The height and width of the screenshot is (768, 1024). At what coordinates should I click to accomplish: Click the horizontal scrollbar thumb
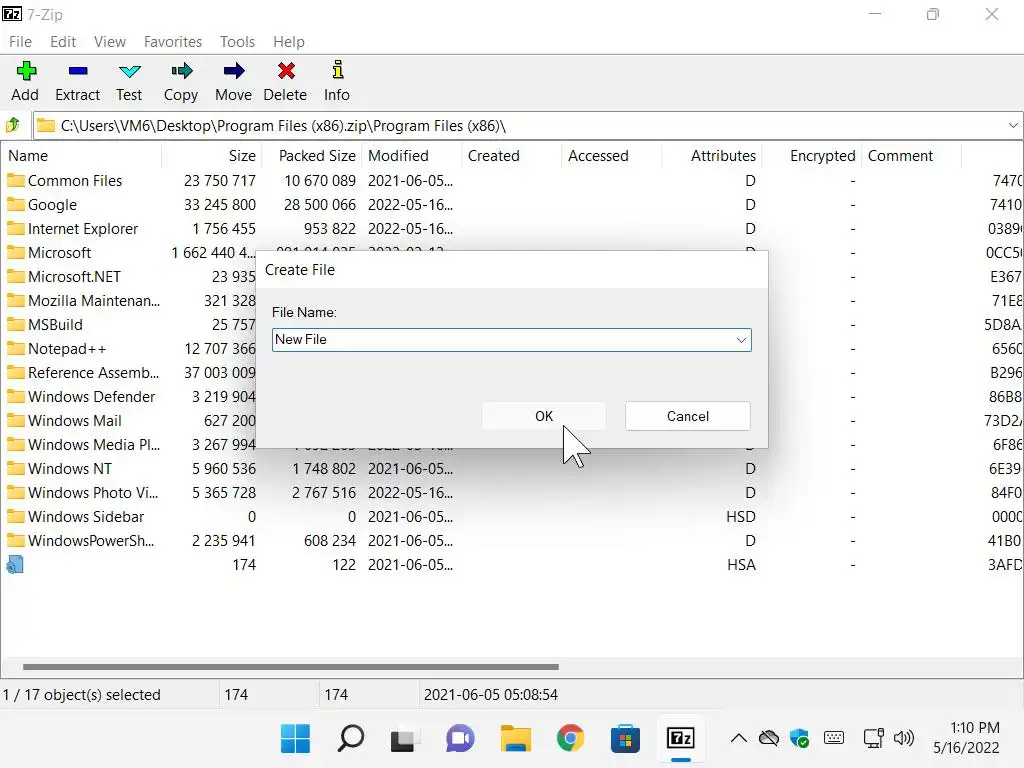pyautogui.click(x=291, y=667)
